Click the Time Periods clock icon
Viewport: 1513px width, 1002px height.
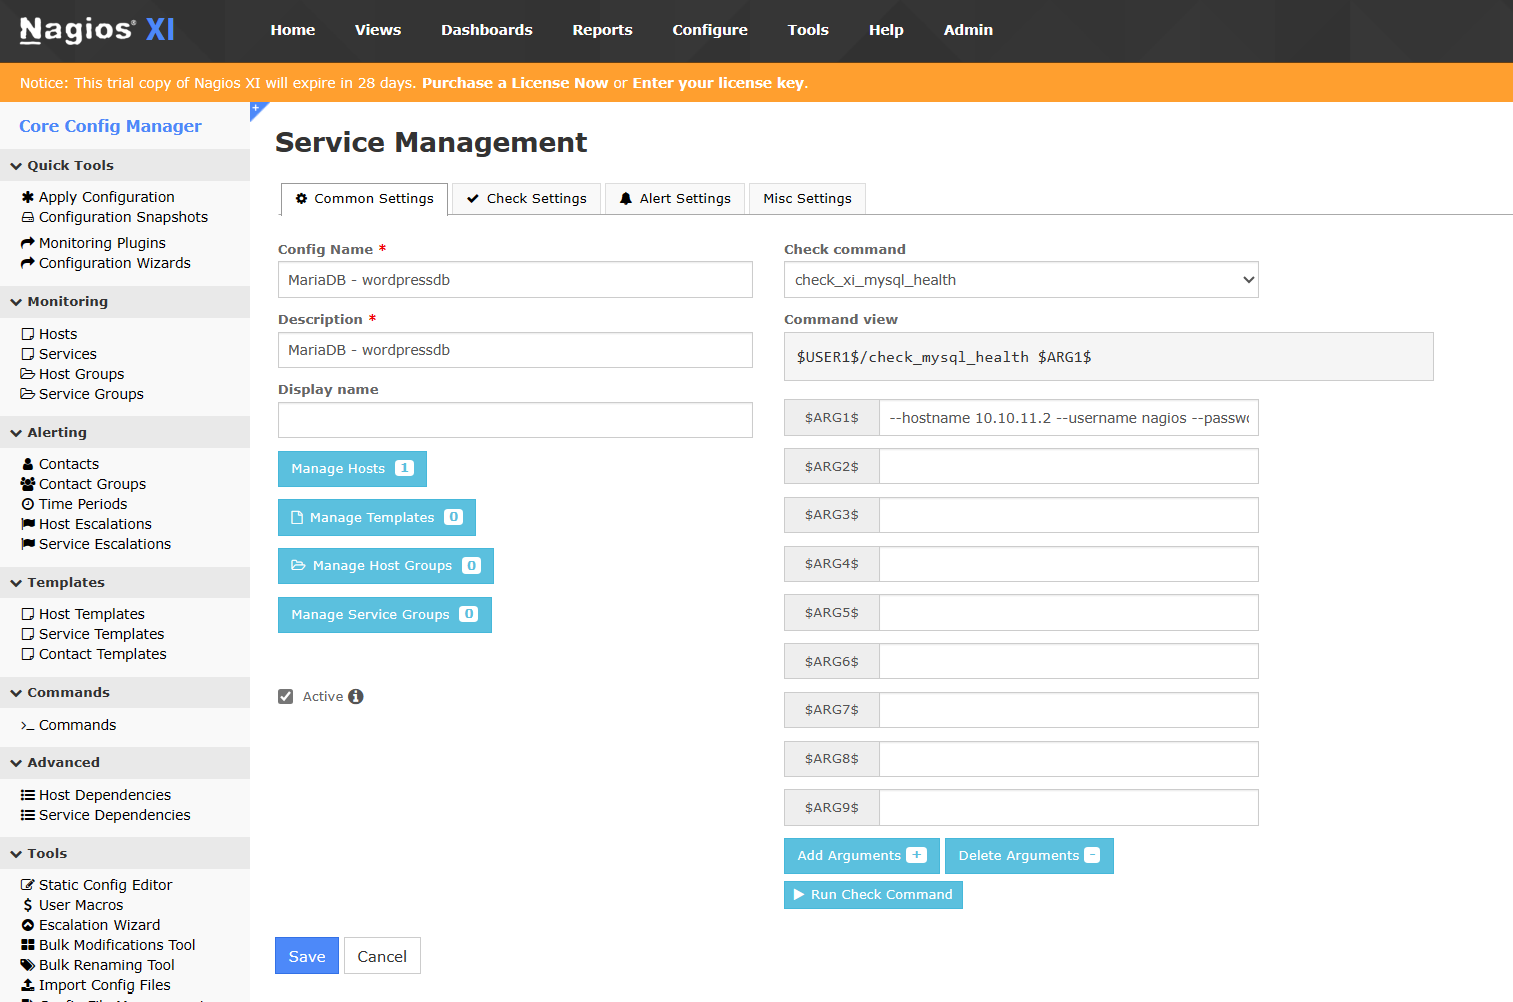click(28, 504)
